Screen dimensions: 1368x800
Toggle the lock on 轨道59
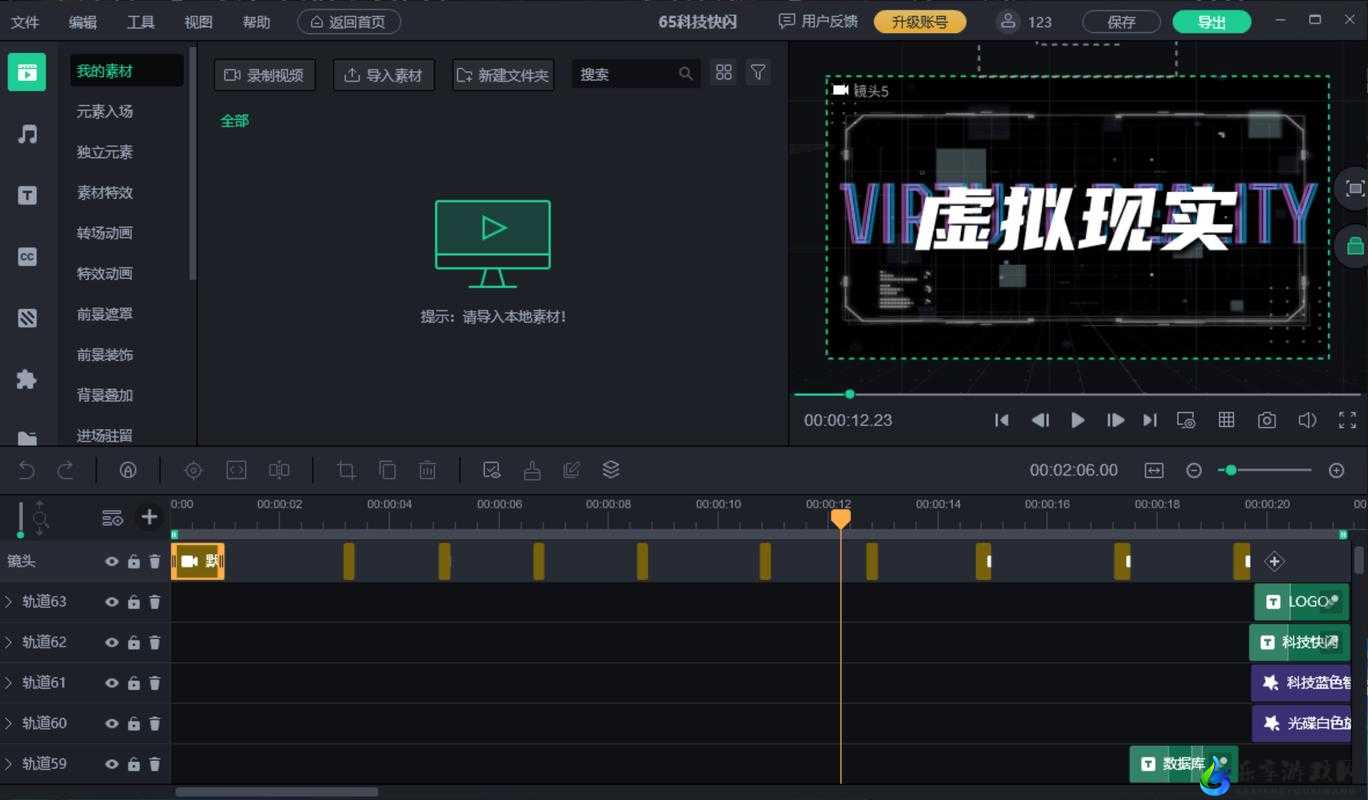134,764
